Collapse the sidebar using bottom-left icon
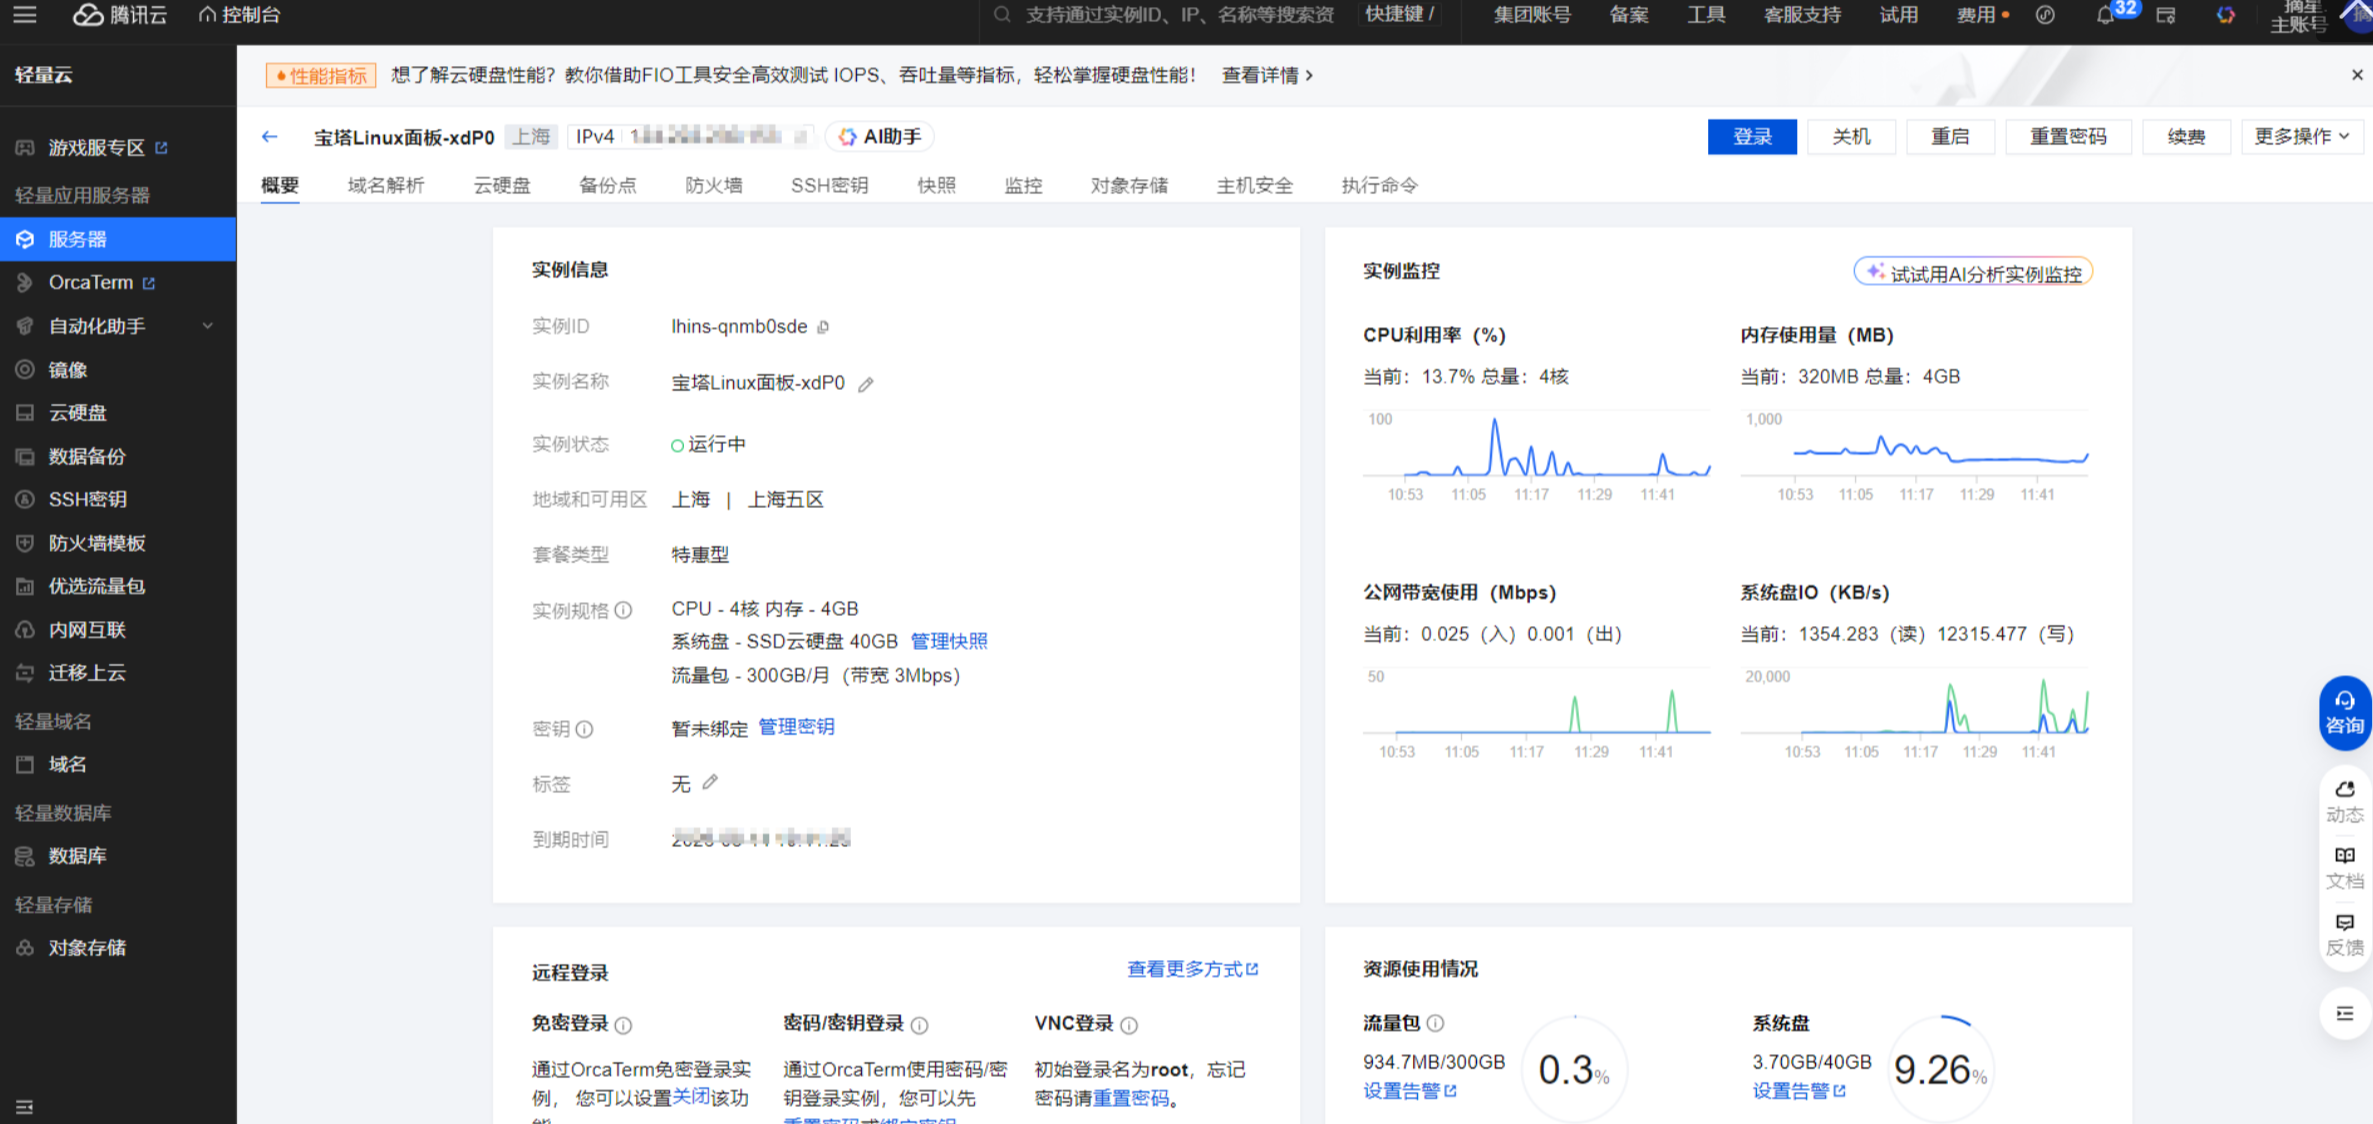This screenshot has height=1124, width=2373. click(25, 1106)
